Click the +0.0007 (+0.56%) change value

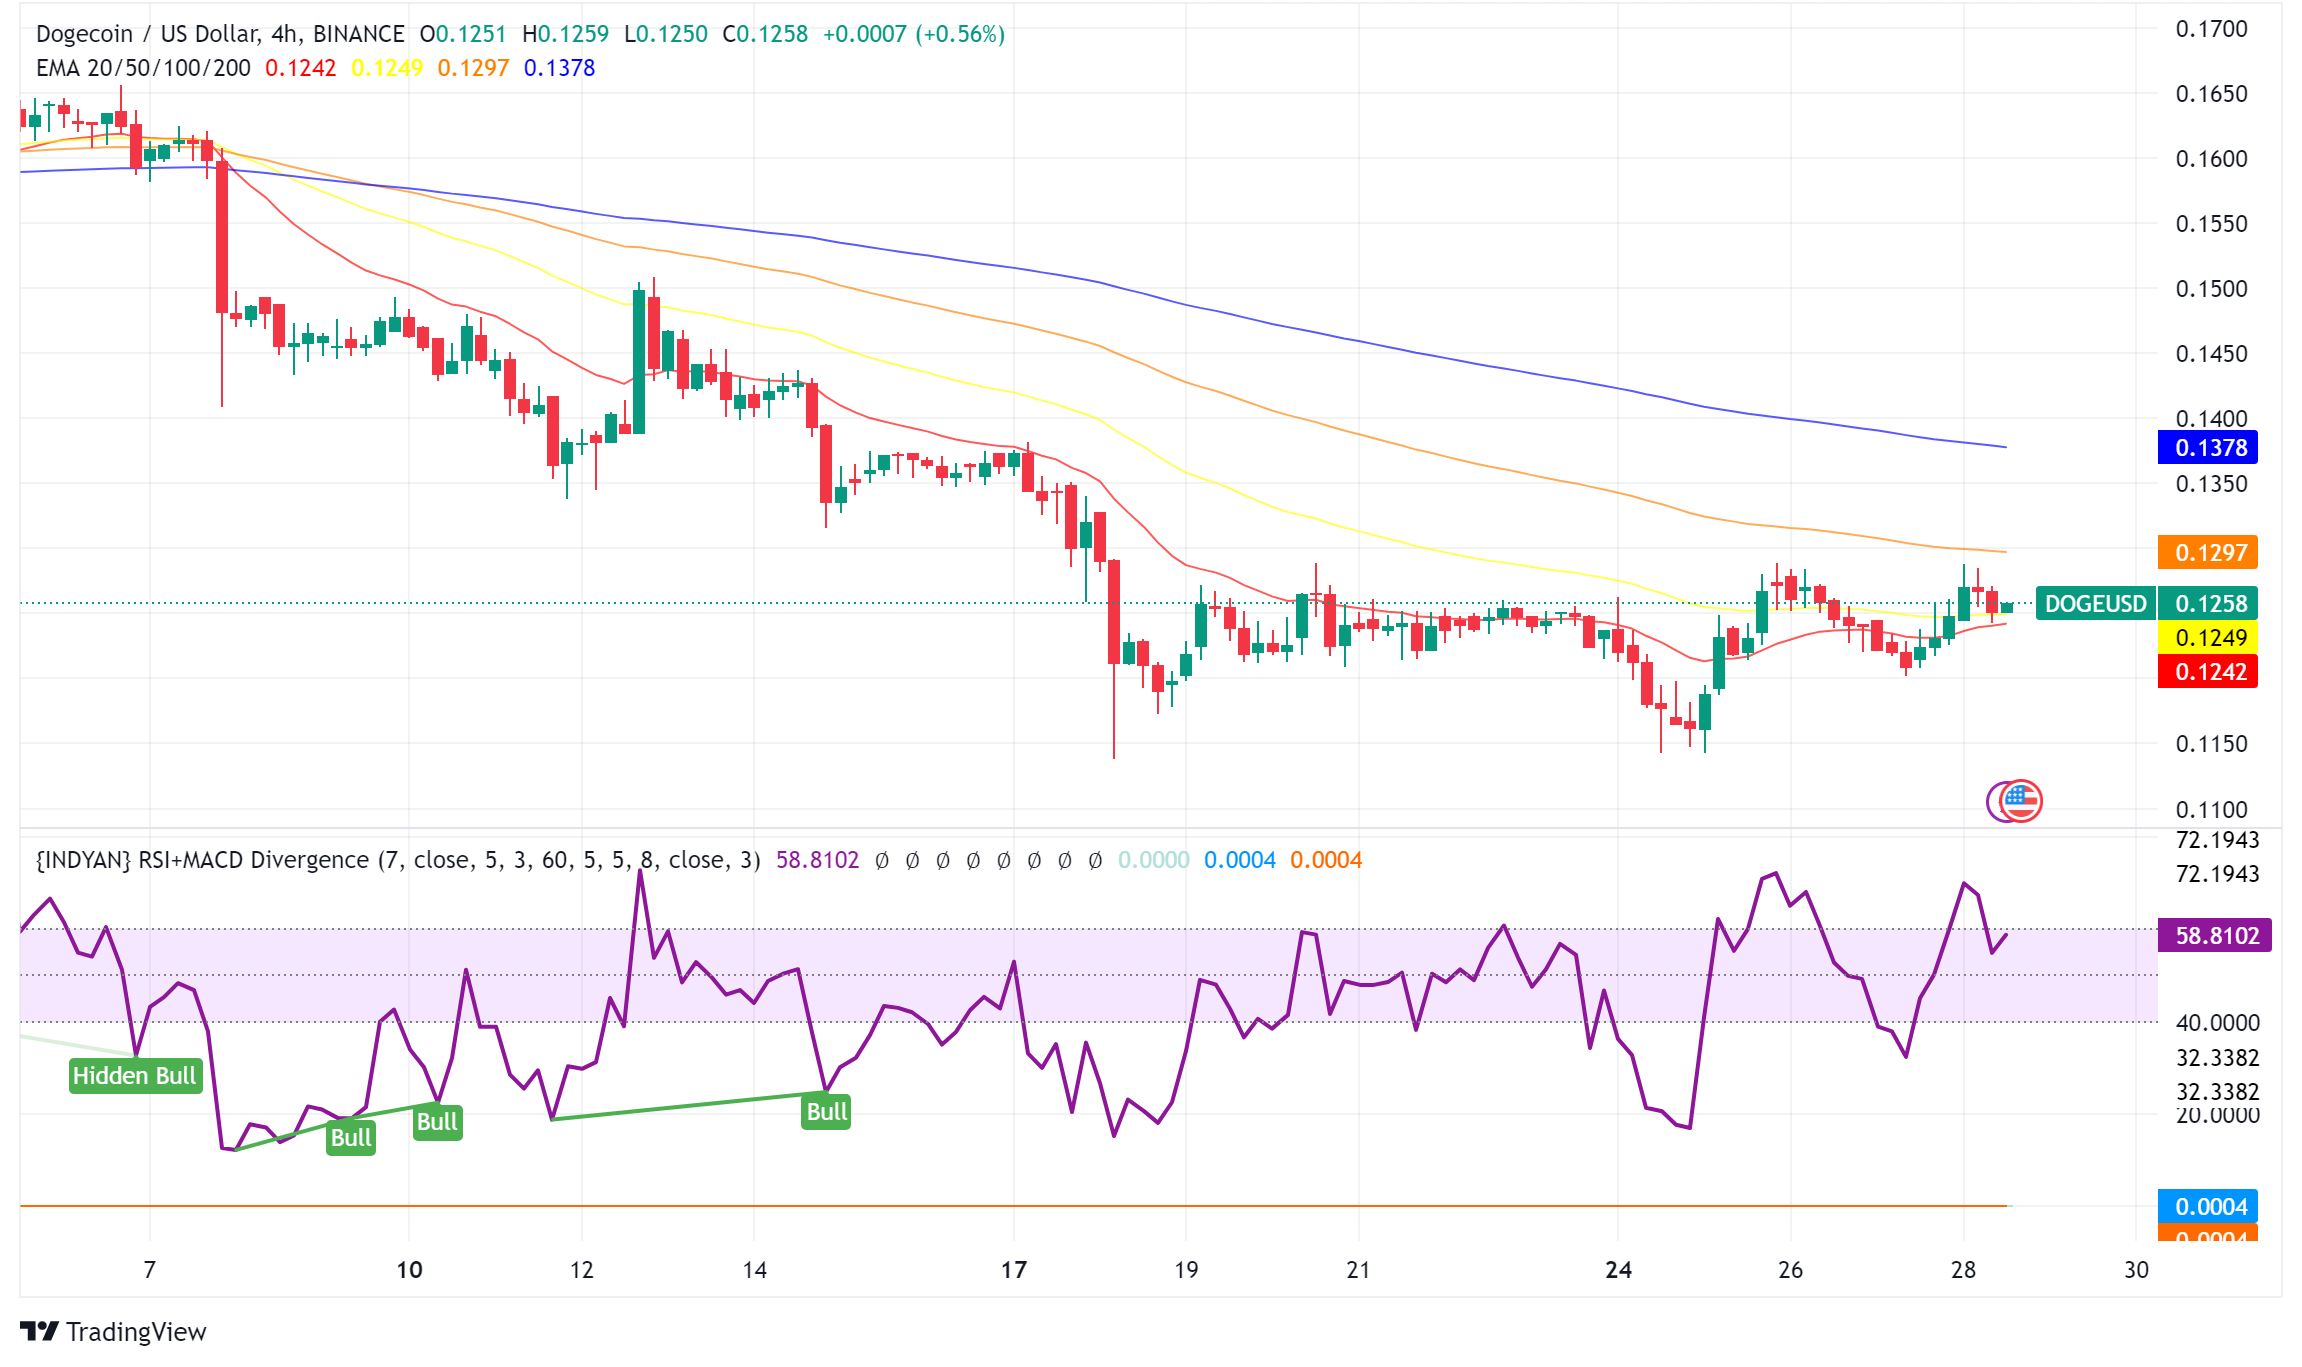pos(913,34)
